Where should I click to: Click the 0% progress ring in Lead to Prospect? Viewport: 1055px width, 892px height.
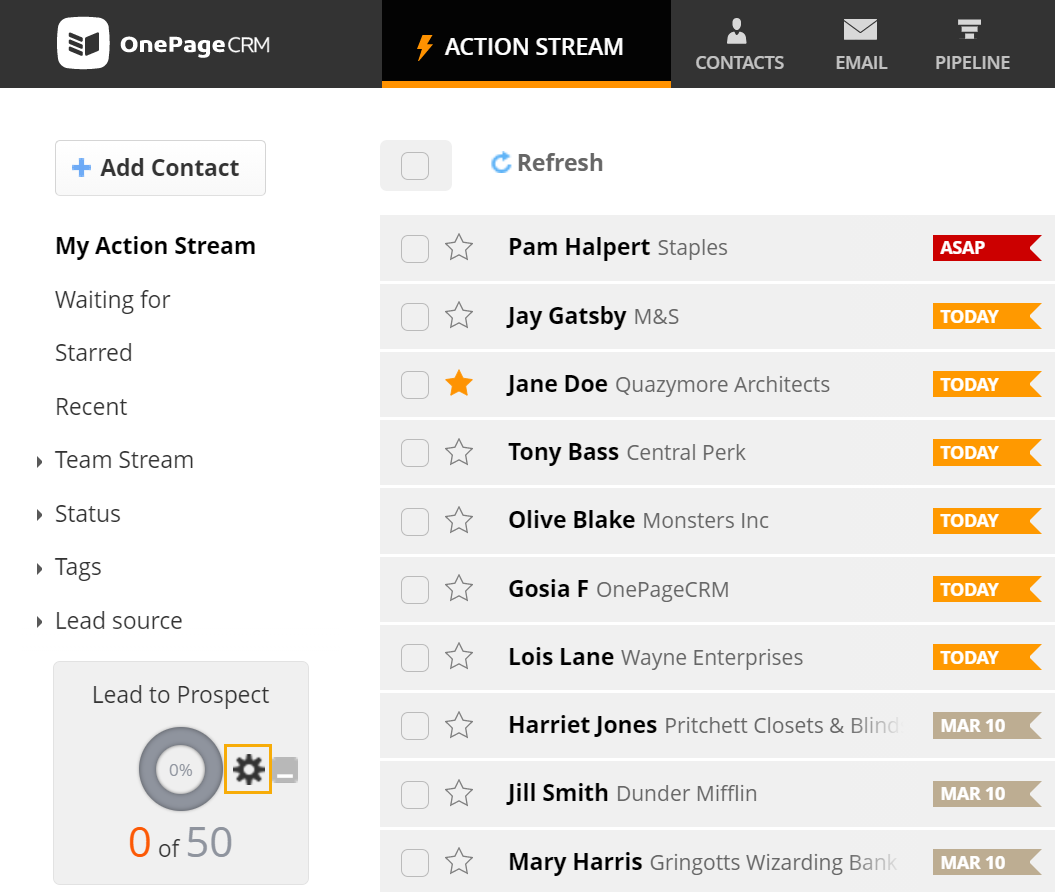180,769
